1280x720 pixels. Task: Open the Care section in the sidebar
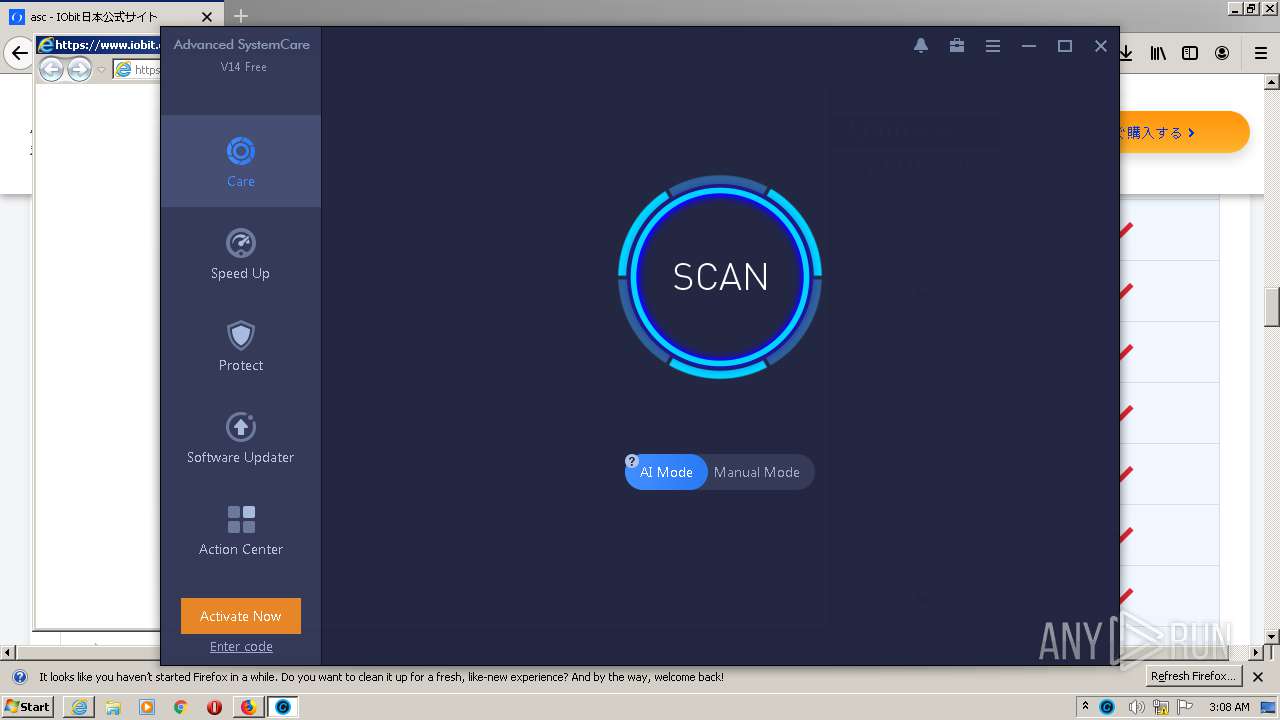point(240,161)
